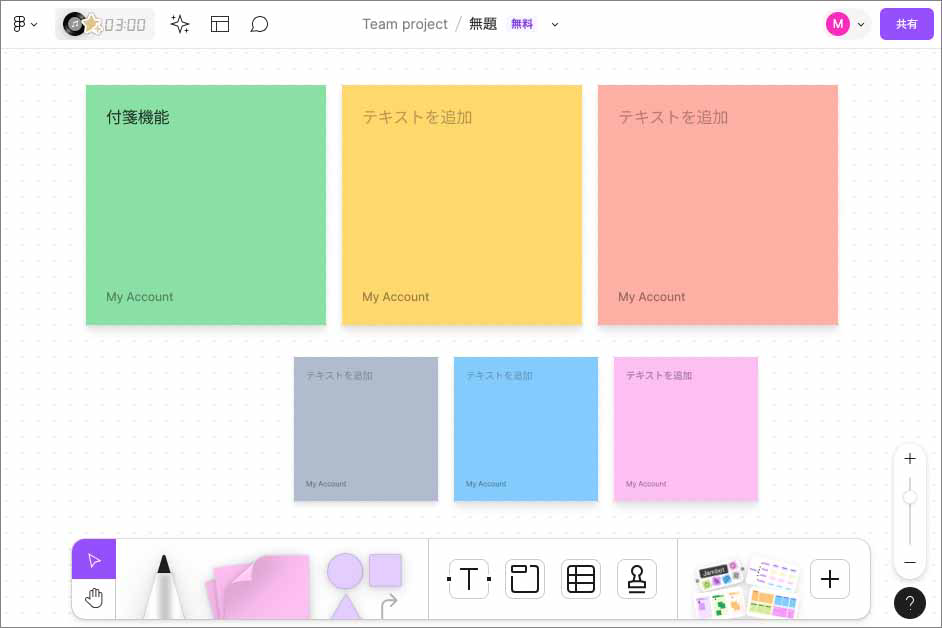Open the main Figma menu

tap(21, 24)
